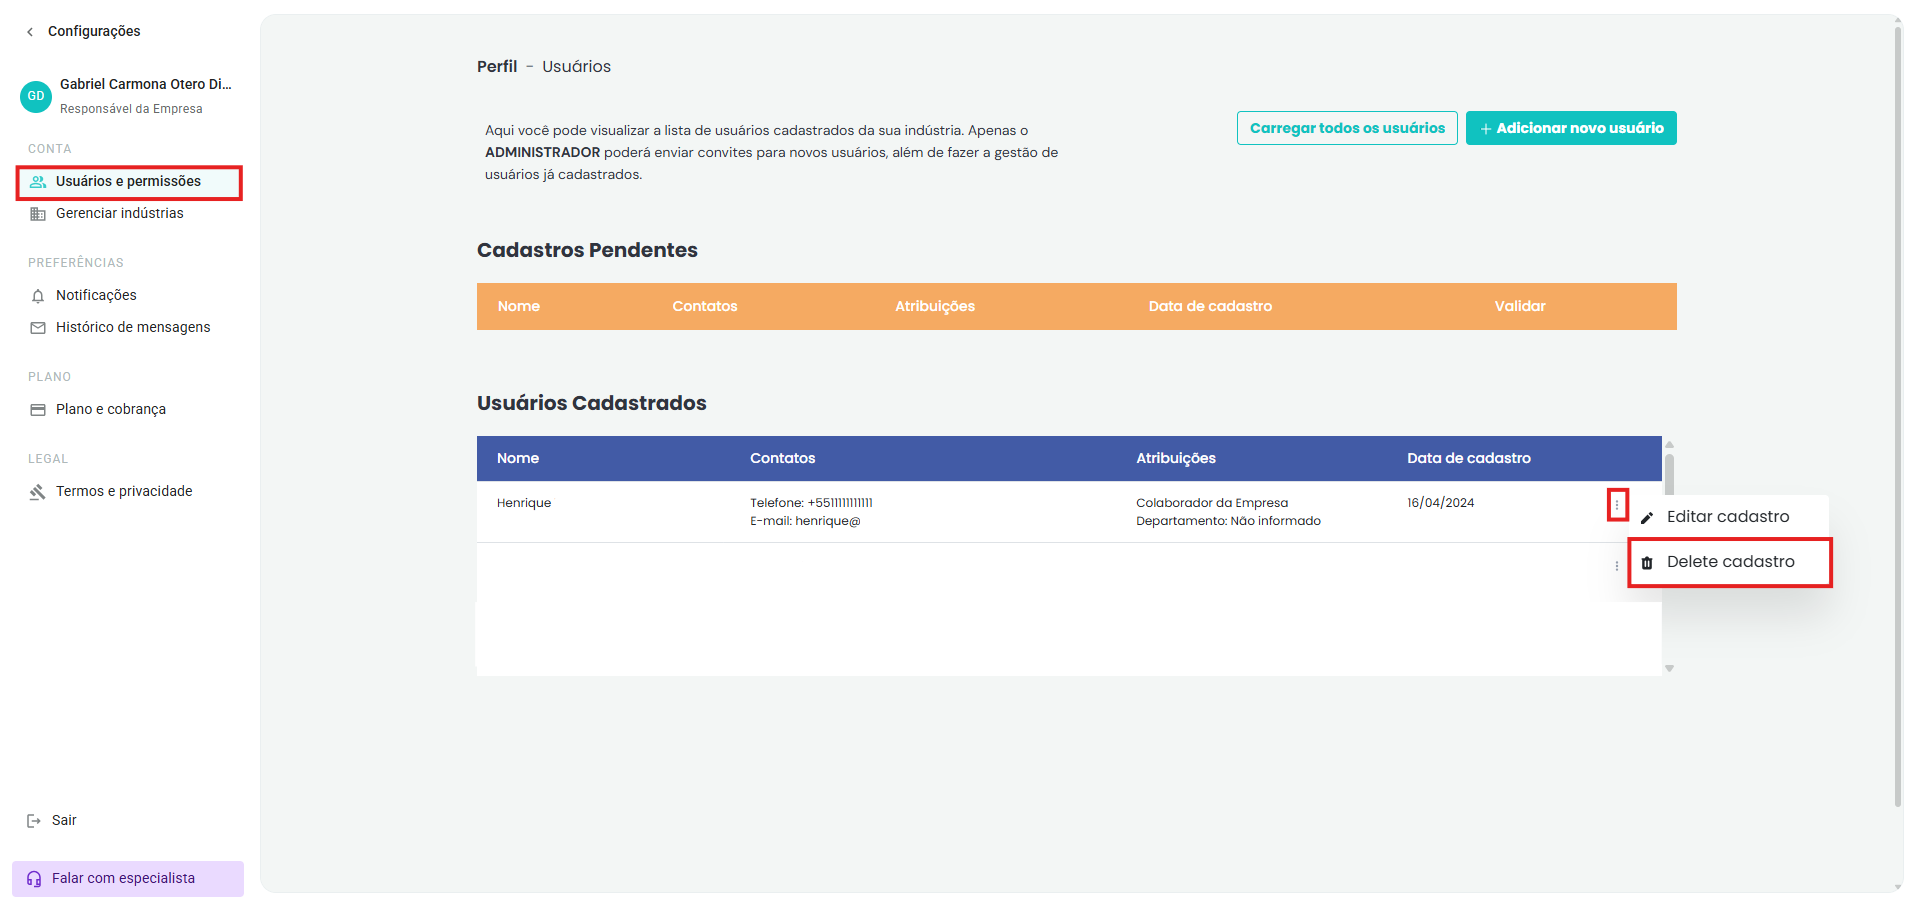Open Plano e cobrança section
Viewport: 1917px width, 906px height.
pyautogui.click(x=111, y=410)
